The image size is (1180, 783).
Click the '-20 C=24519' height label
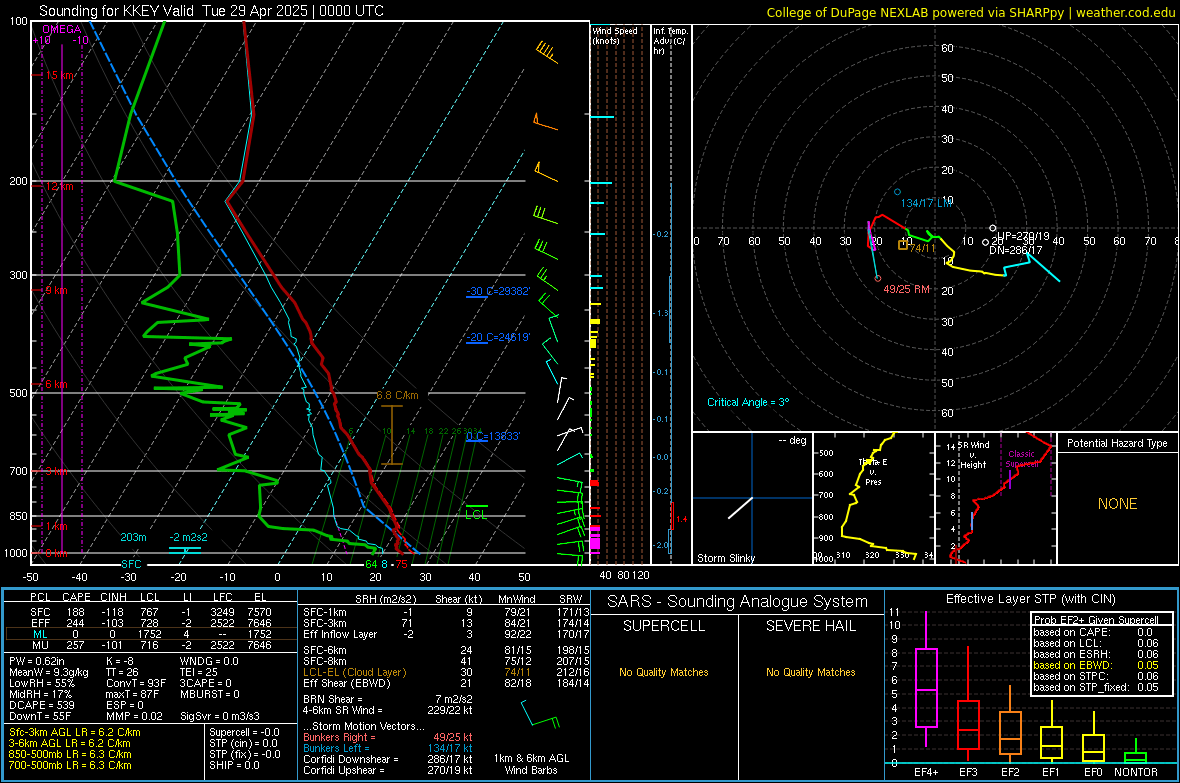click(x=498, y=337)
